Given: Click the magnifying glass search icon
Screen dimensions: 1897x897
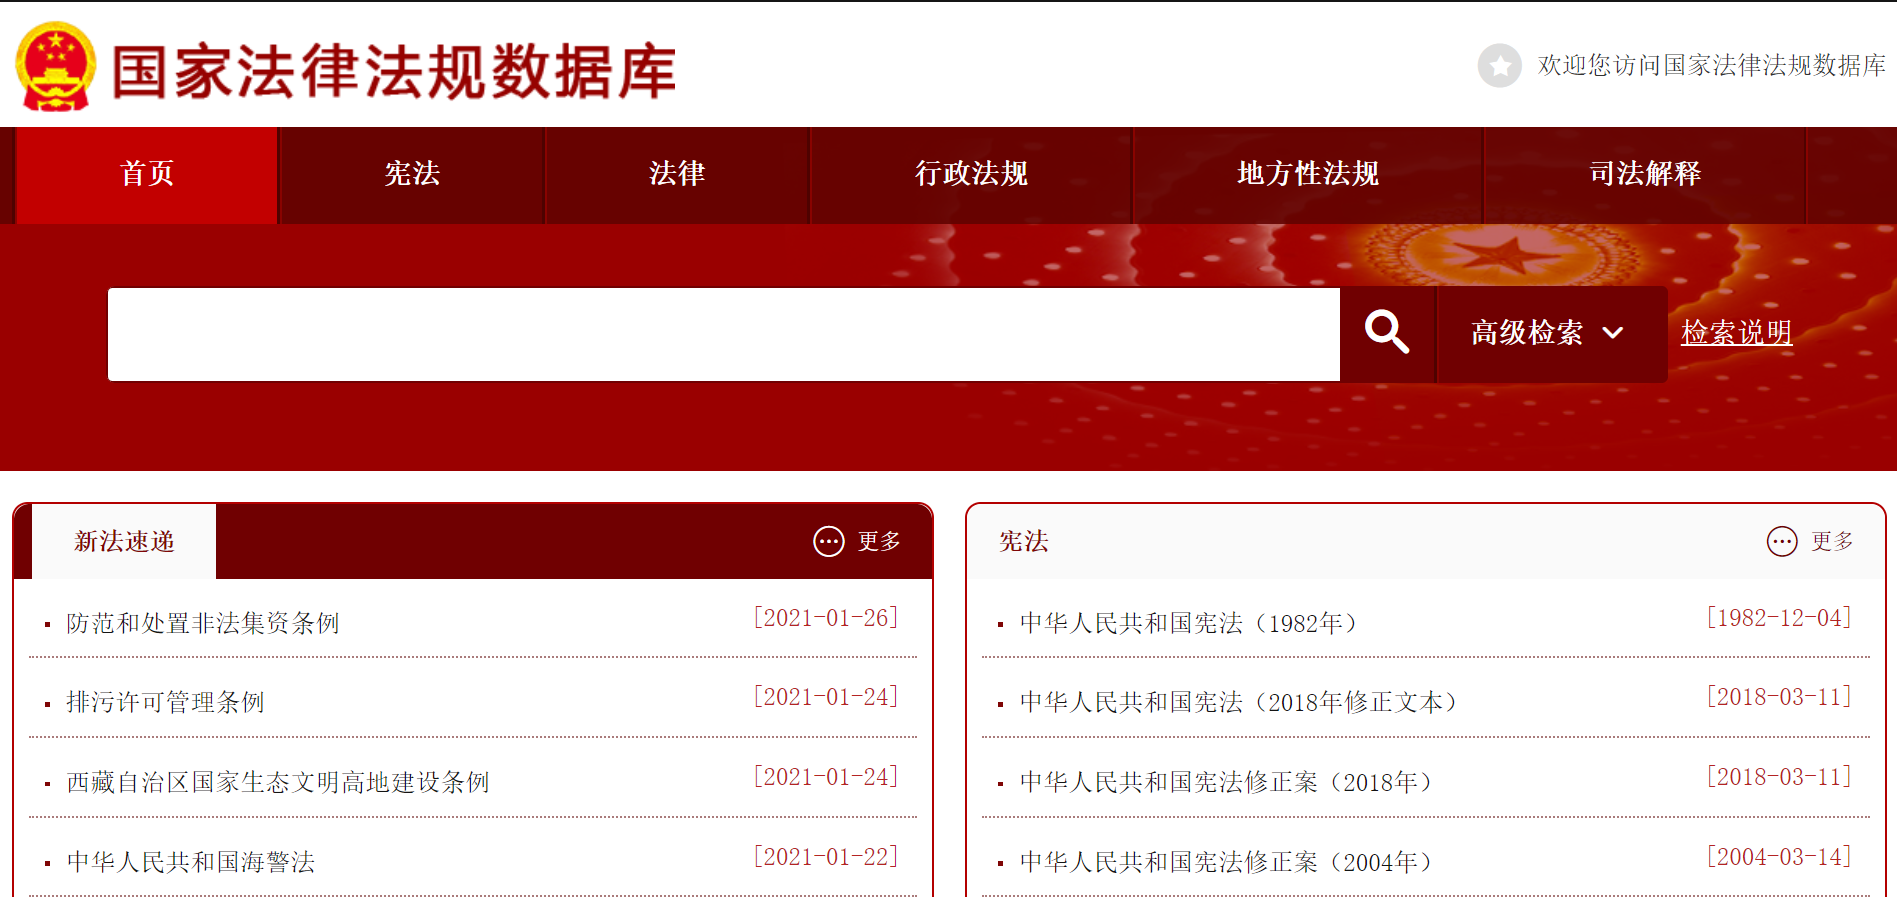Looking at the screenshot, I should tap(1387, 332).
